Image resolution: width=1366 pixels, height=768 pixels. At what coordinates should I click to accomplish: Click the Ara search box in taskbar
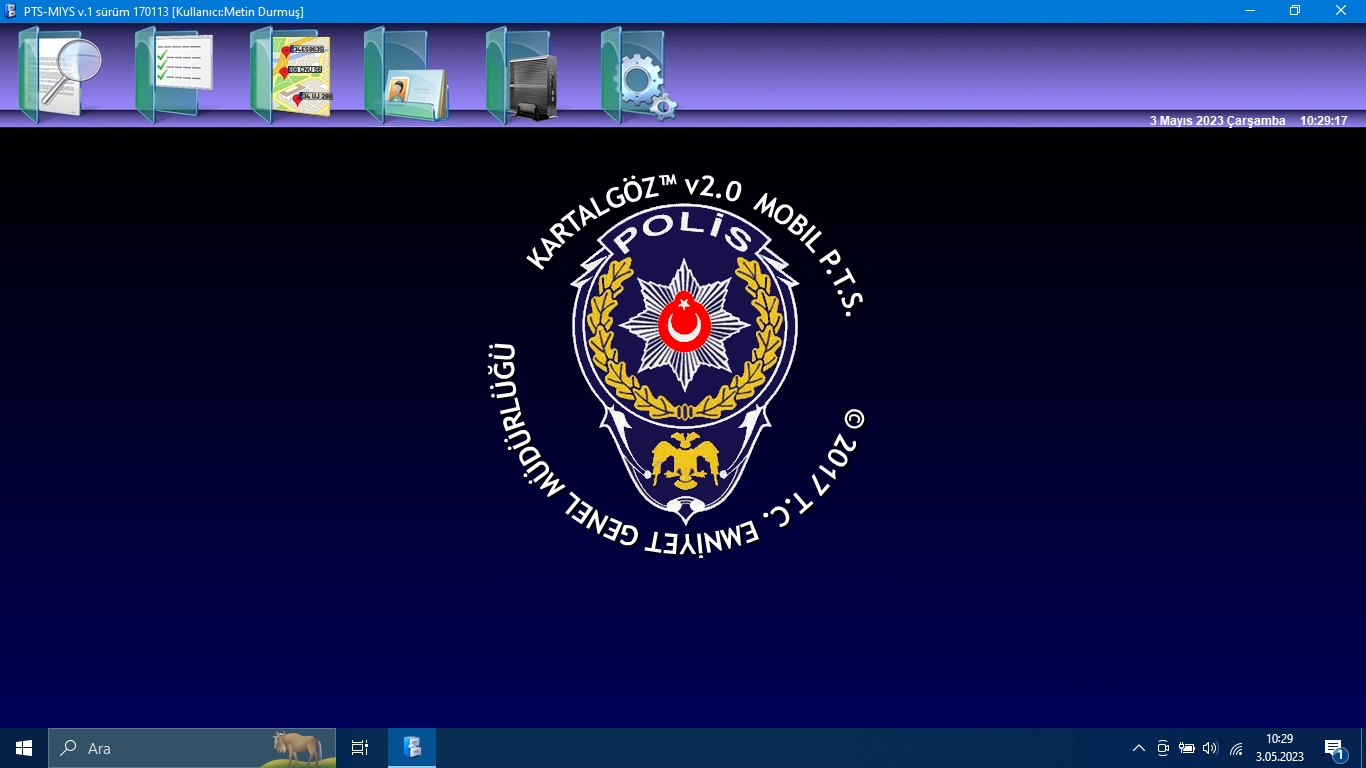(x=192, y=748)
